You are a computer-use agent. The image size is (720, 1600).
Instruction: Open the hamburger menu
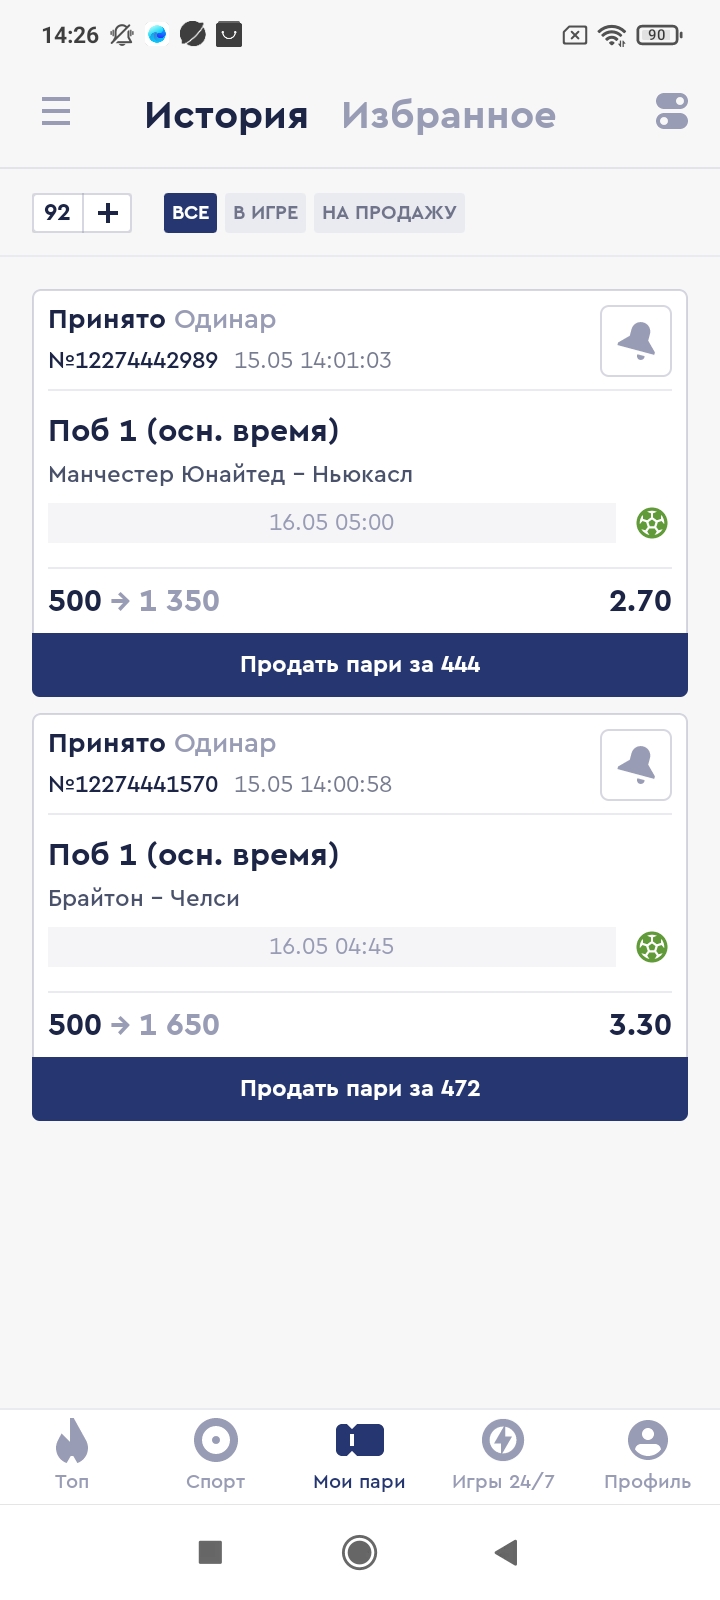click(x=56, y=111)
